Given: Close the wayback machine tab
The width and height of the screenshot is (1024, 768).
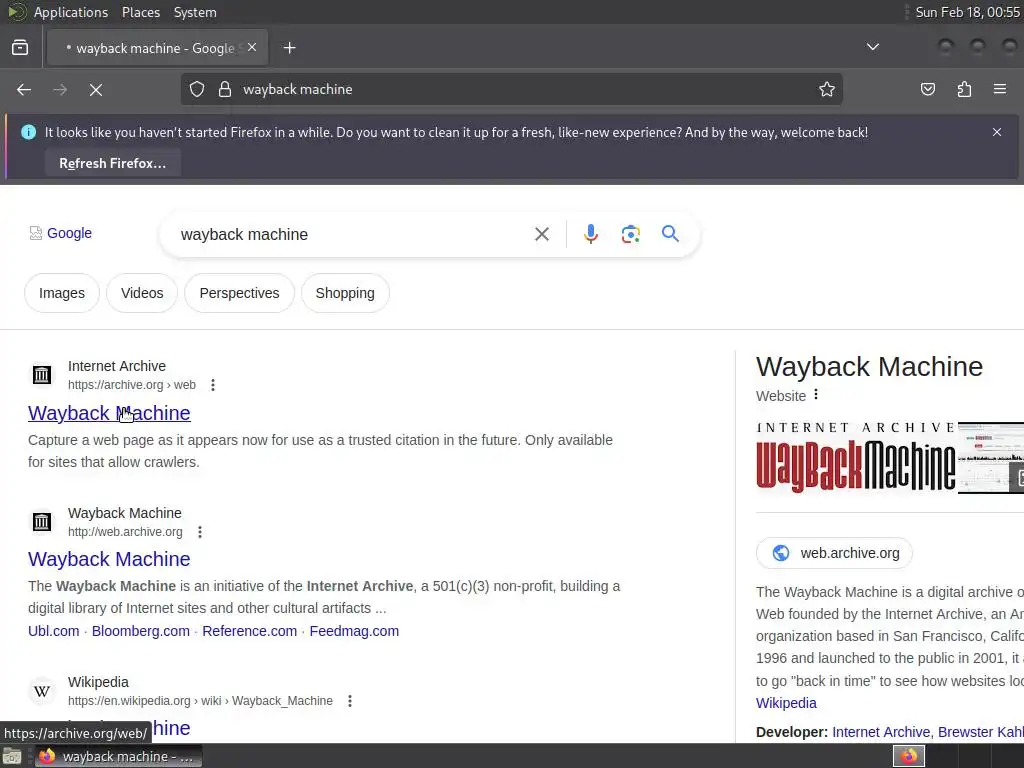Looking at the screenshot, I should click(252, 48).
